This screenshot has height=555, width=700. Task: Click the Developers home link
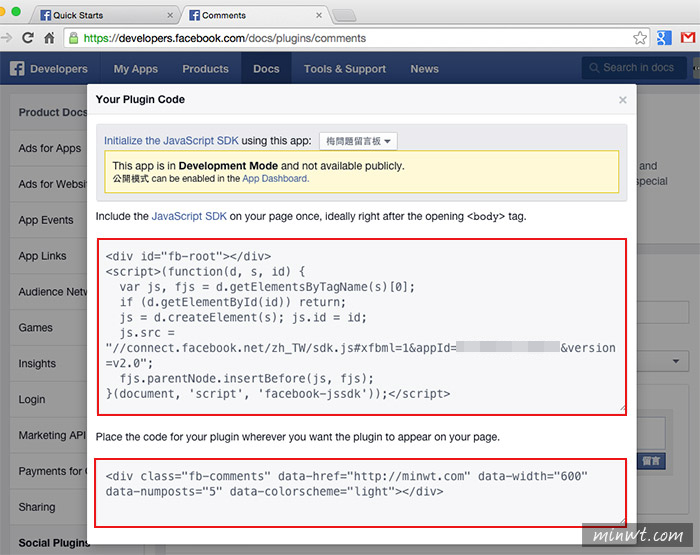(x=59, y=69)
